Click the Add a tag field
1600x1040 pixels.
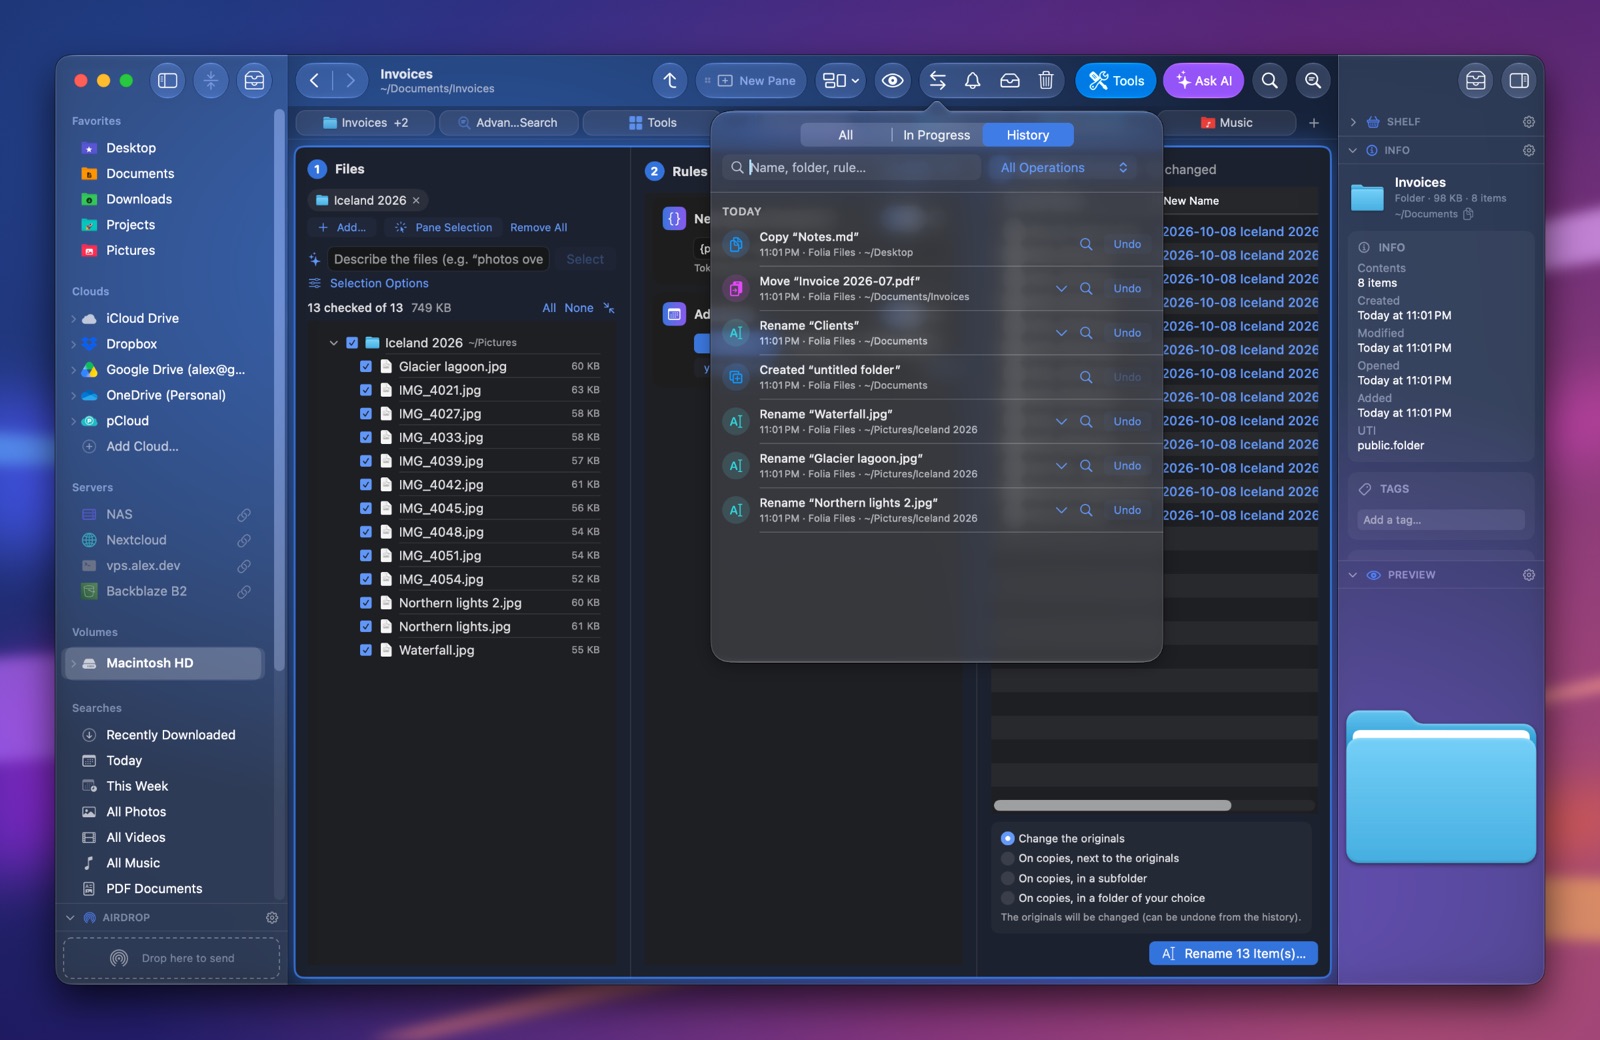click(1440, 520)
